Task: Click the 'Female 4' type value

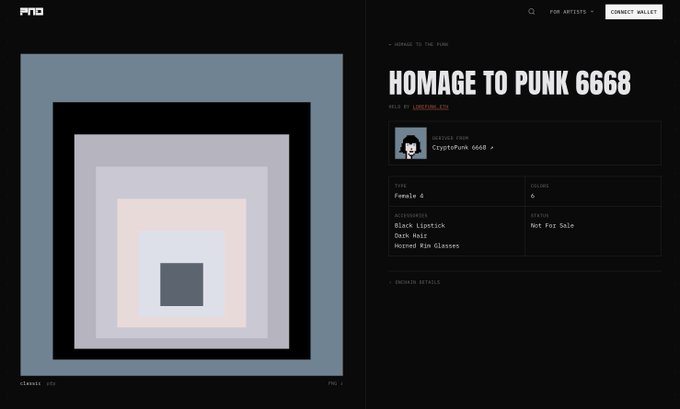Action: click(x=409, y=196)
